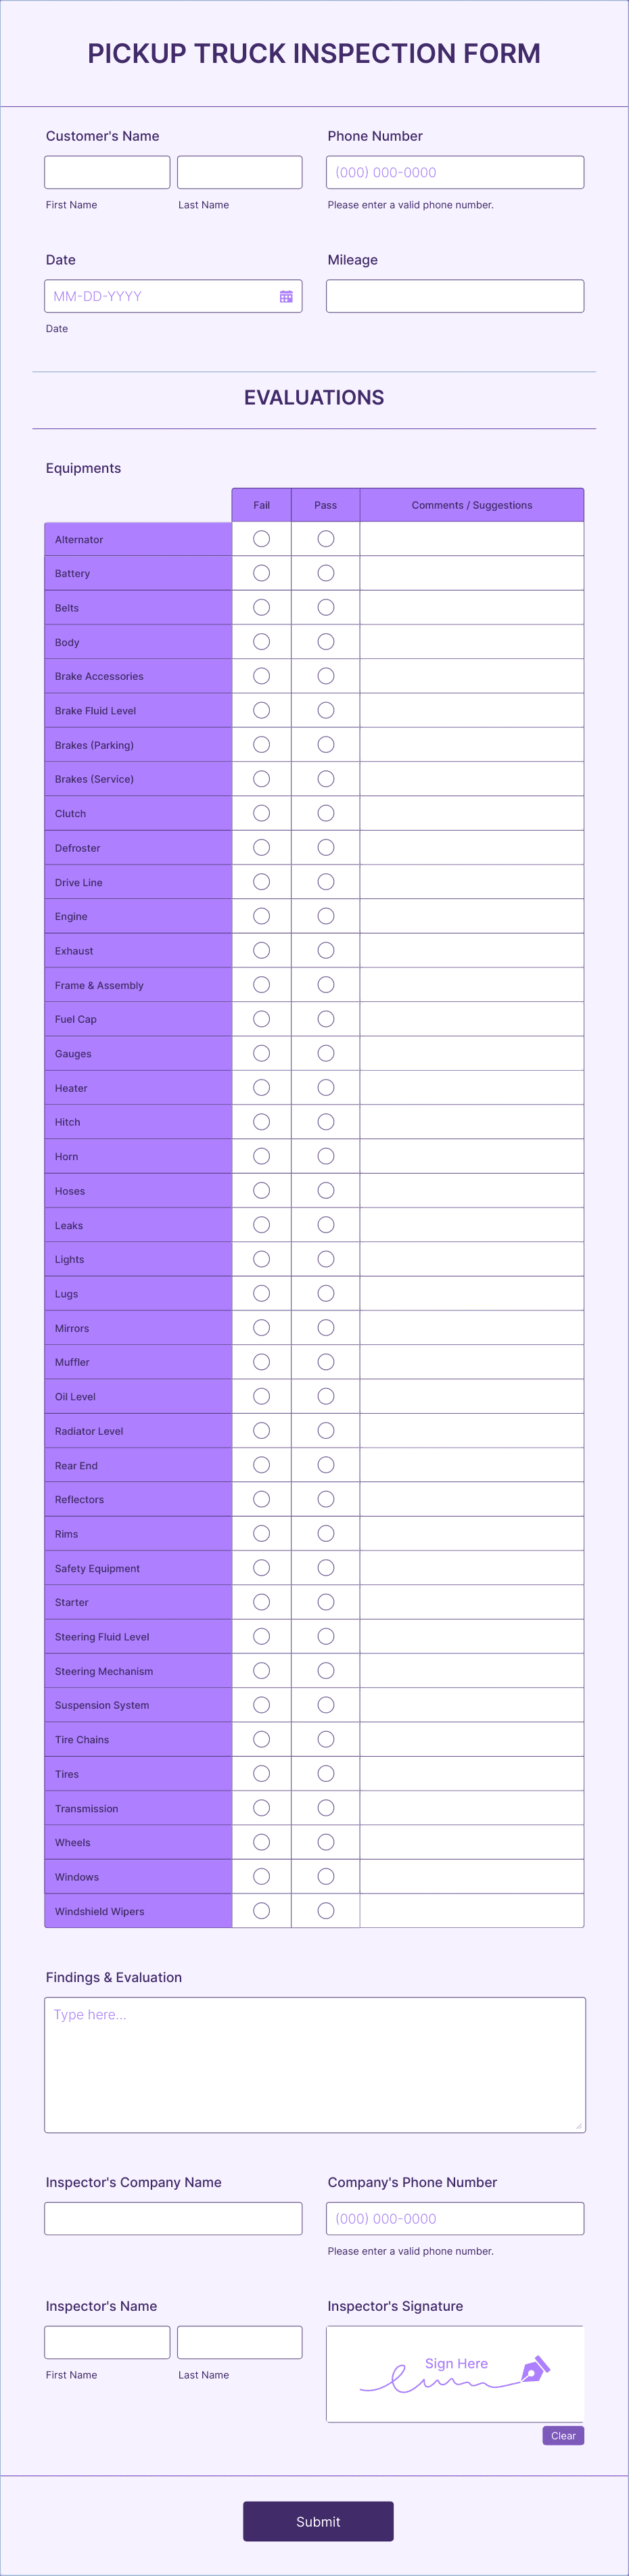Click the customer's Last Name field
629x2576 pixels.
[240, 172]
